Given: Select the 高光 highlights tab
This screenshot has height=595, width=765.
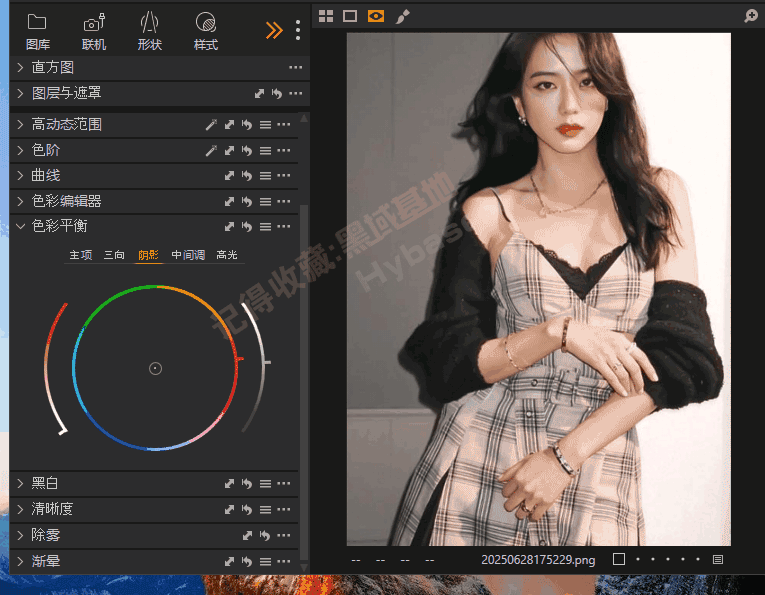Looking at the screenshot, I should coord(226,255).
